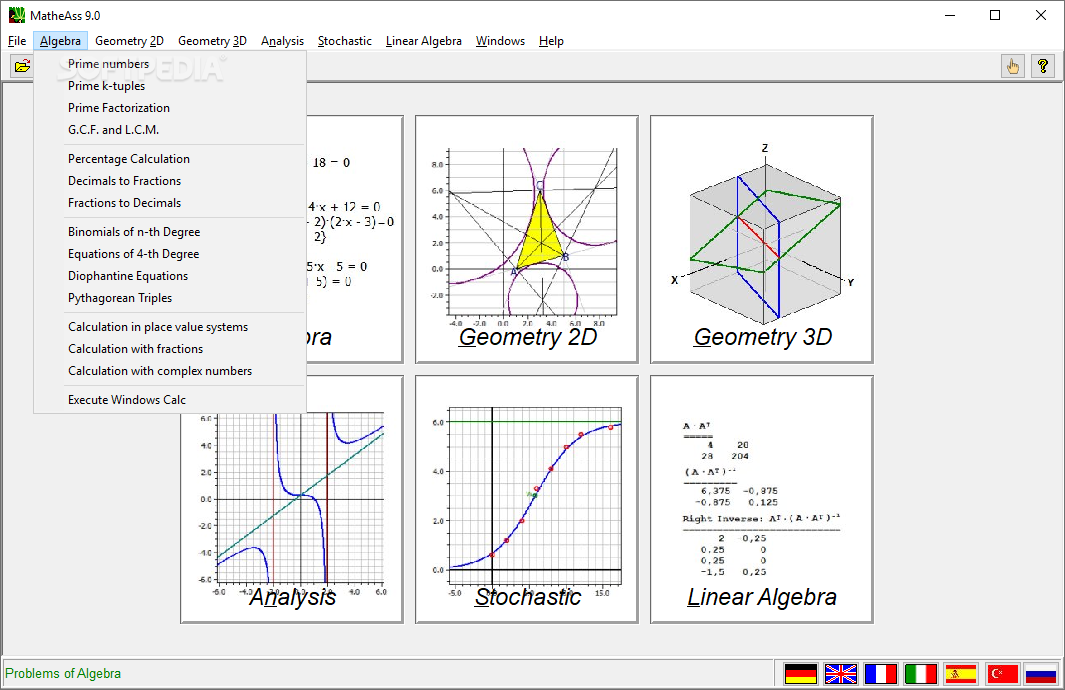Viewport: 1065px width, 690px height.
Task: Select Pythagorean Triples
Action: tap(170, 297)
